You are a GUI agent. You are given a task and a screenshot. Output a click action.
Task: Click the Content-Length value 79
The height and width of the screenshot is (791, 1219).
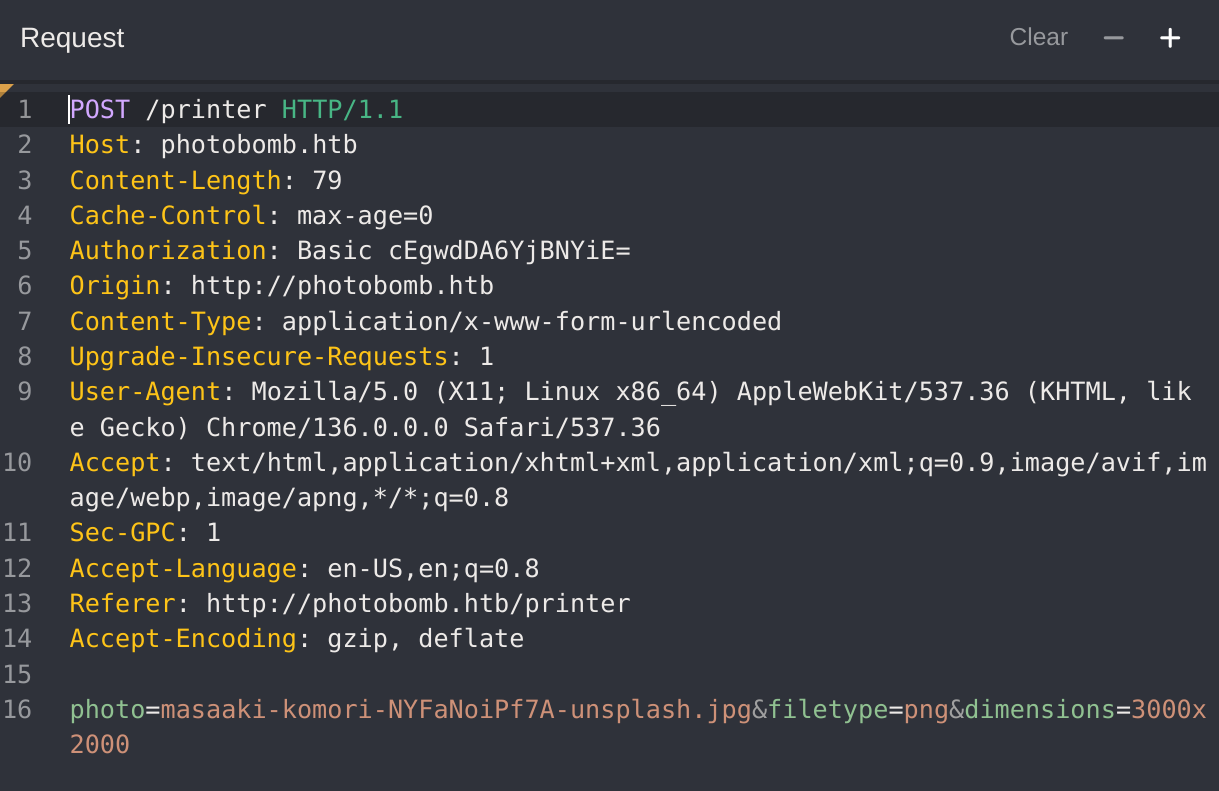click(327, 180)
